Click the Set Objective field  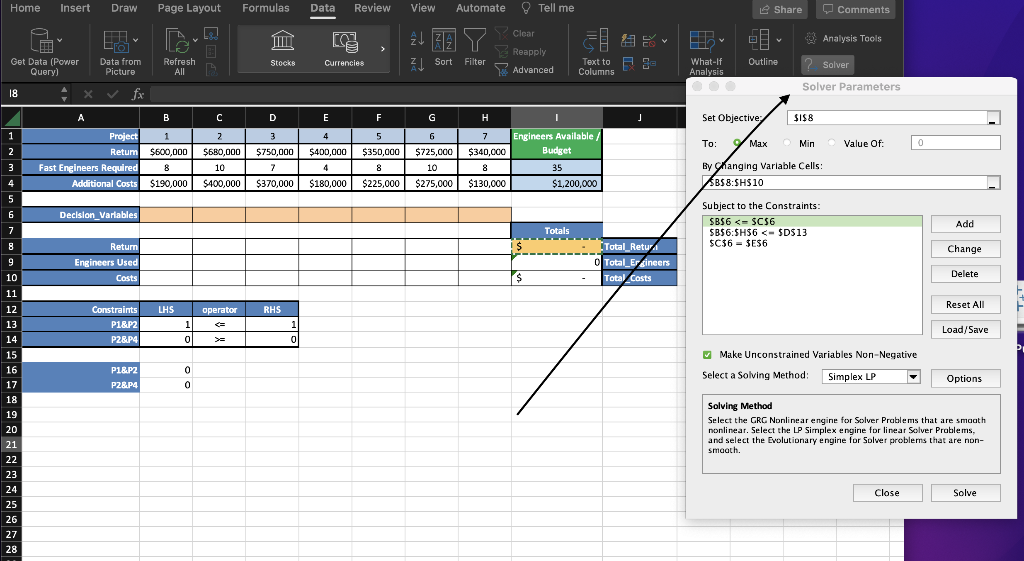point(887,118)
